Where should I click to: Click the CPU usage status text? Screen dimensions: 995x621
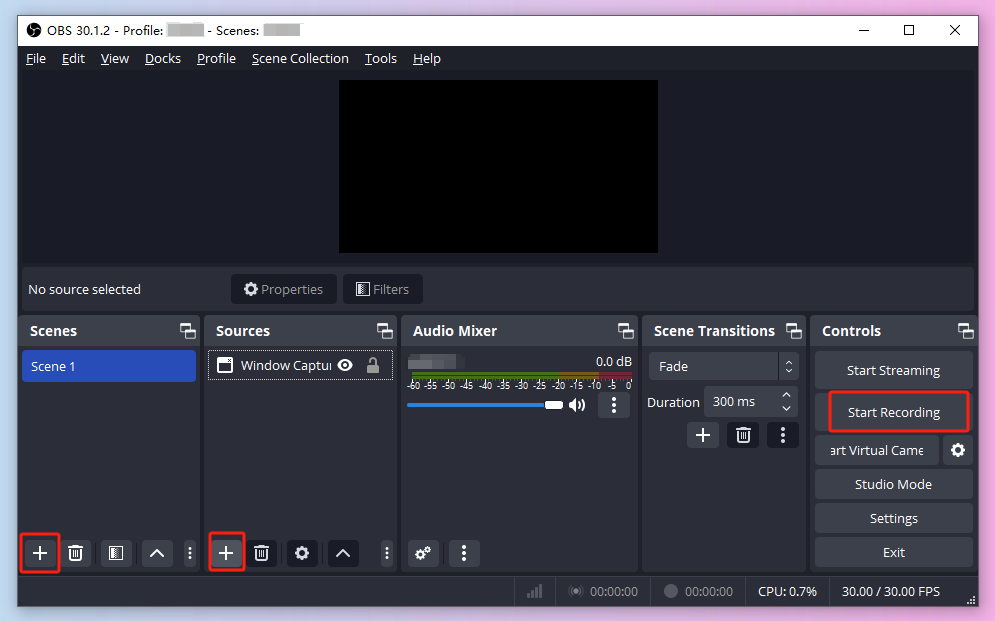787,592
